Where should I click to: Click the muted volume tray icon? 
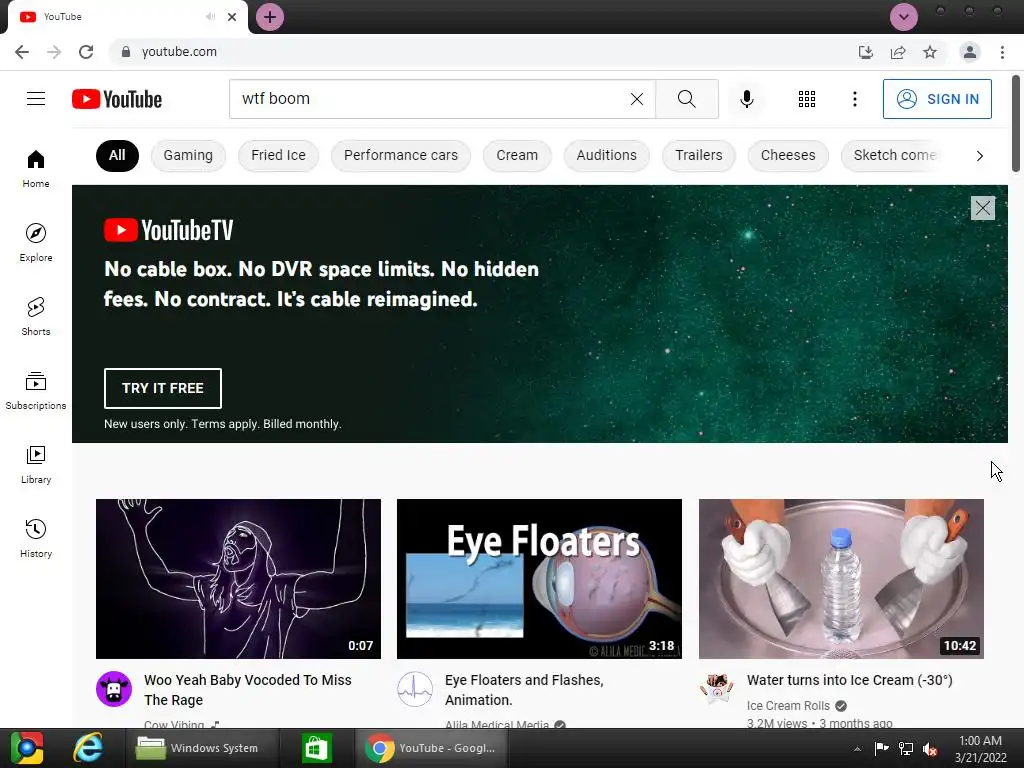coord(930,748)
